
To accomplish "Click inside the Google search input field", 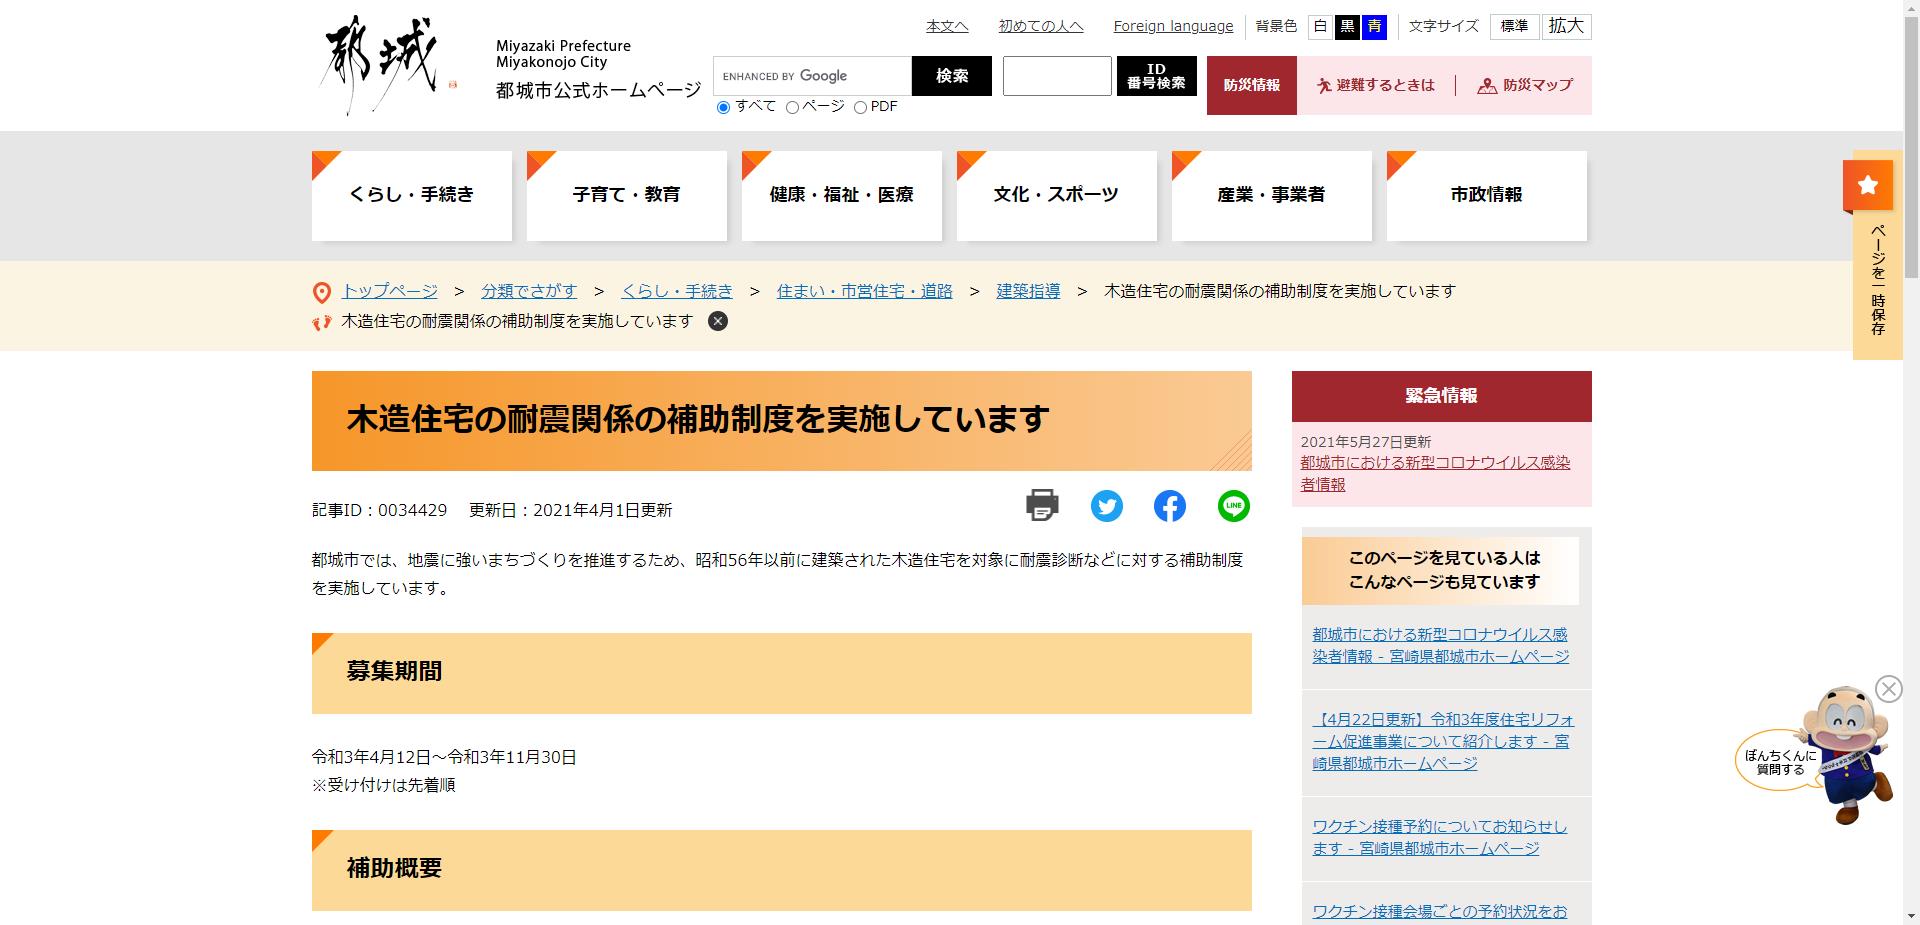I will 812,76.
